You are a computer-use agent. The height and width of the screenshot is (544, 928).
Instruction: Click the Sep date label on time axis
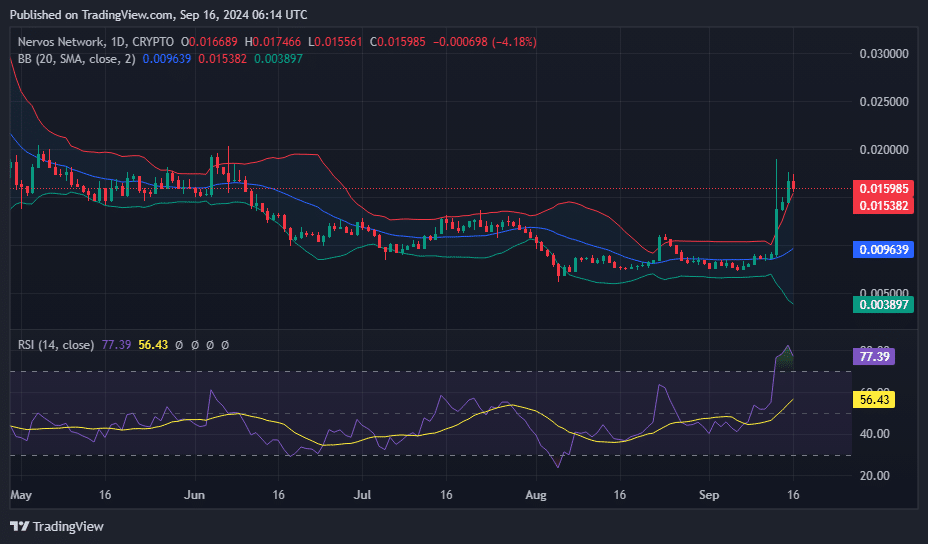(709, 495)
